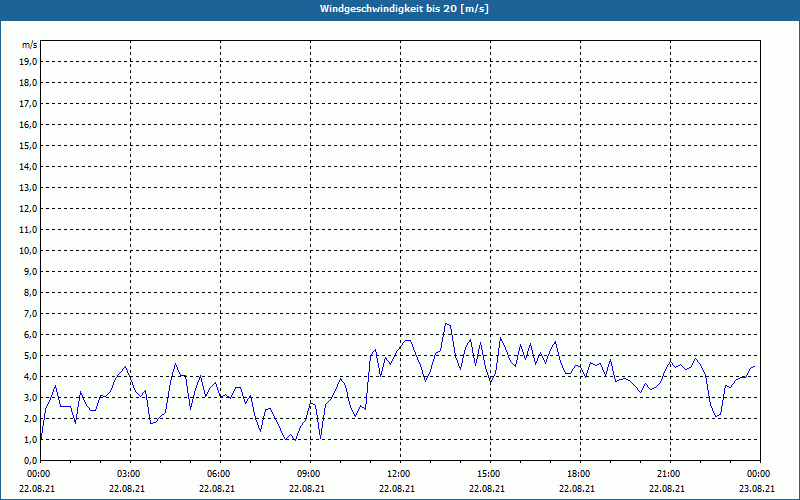Select the '13,0' y-axis tick label
The width and height of the screenshot is (800, 500).
point(29,188)
